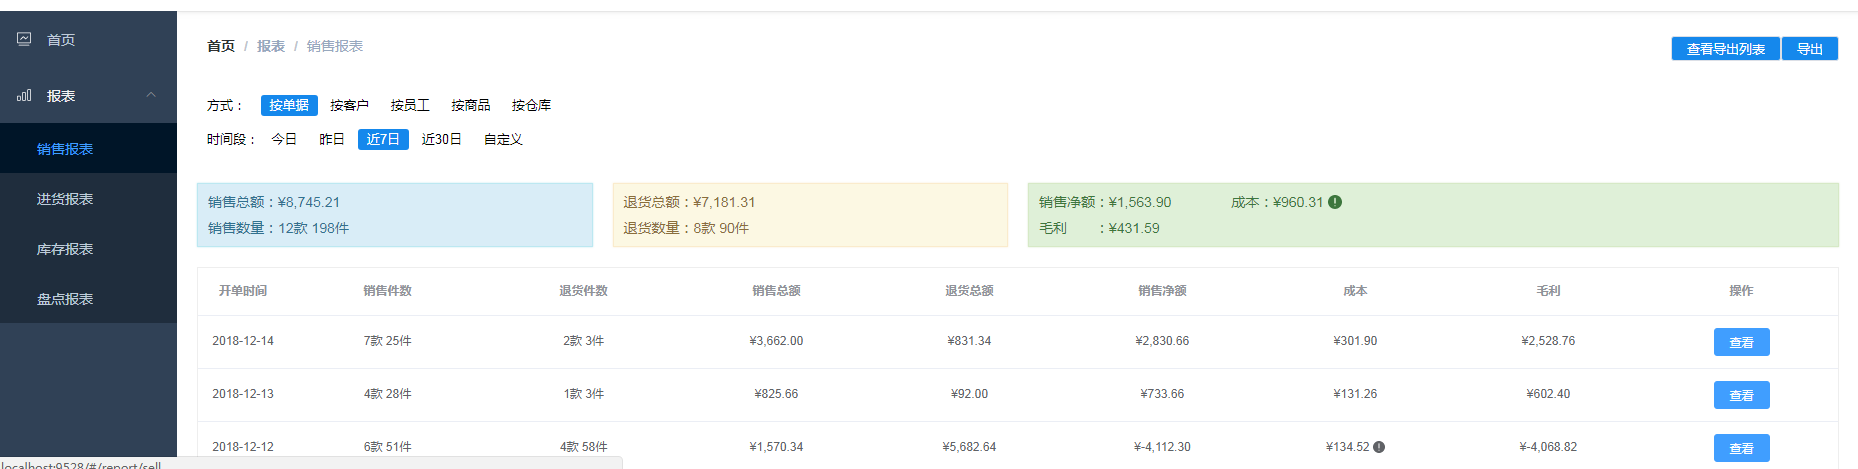Click the 2018-12-14 date cell
Viewport: 1858px width, 469px height.
pyautogui.click(x=243, y=341)
